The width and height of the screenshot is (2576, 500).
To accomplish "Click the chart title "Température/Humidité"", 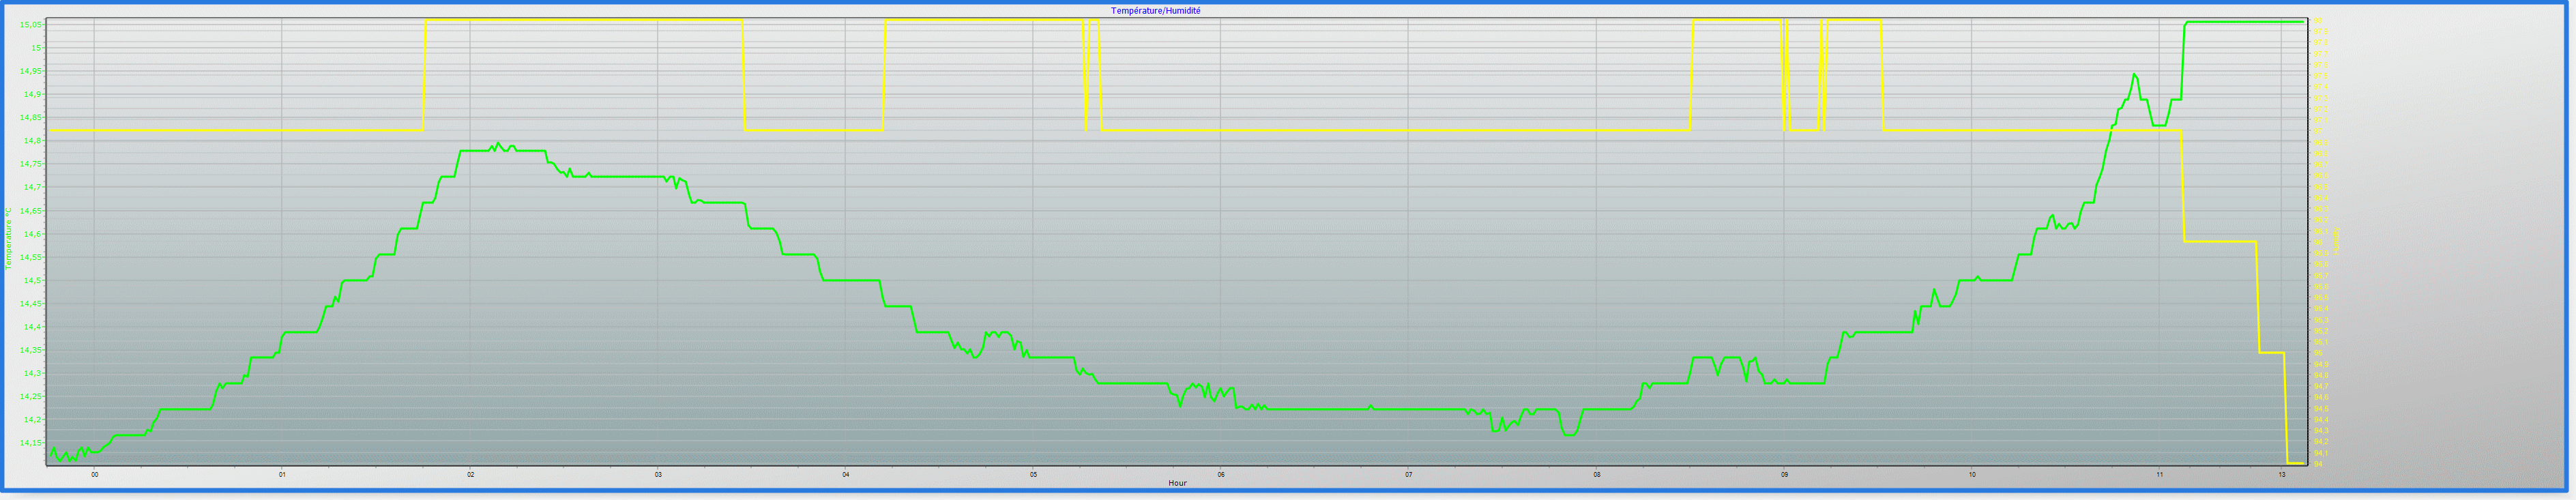I will pyautogui.click(x=1156, y=11).
